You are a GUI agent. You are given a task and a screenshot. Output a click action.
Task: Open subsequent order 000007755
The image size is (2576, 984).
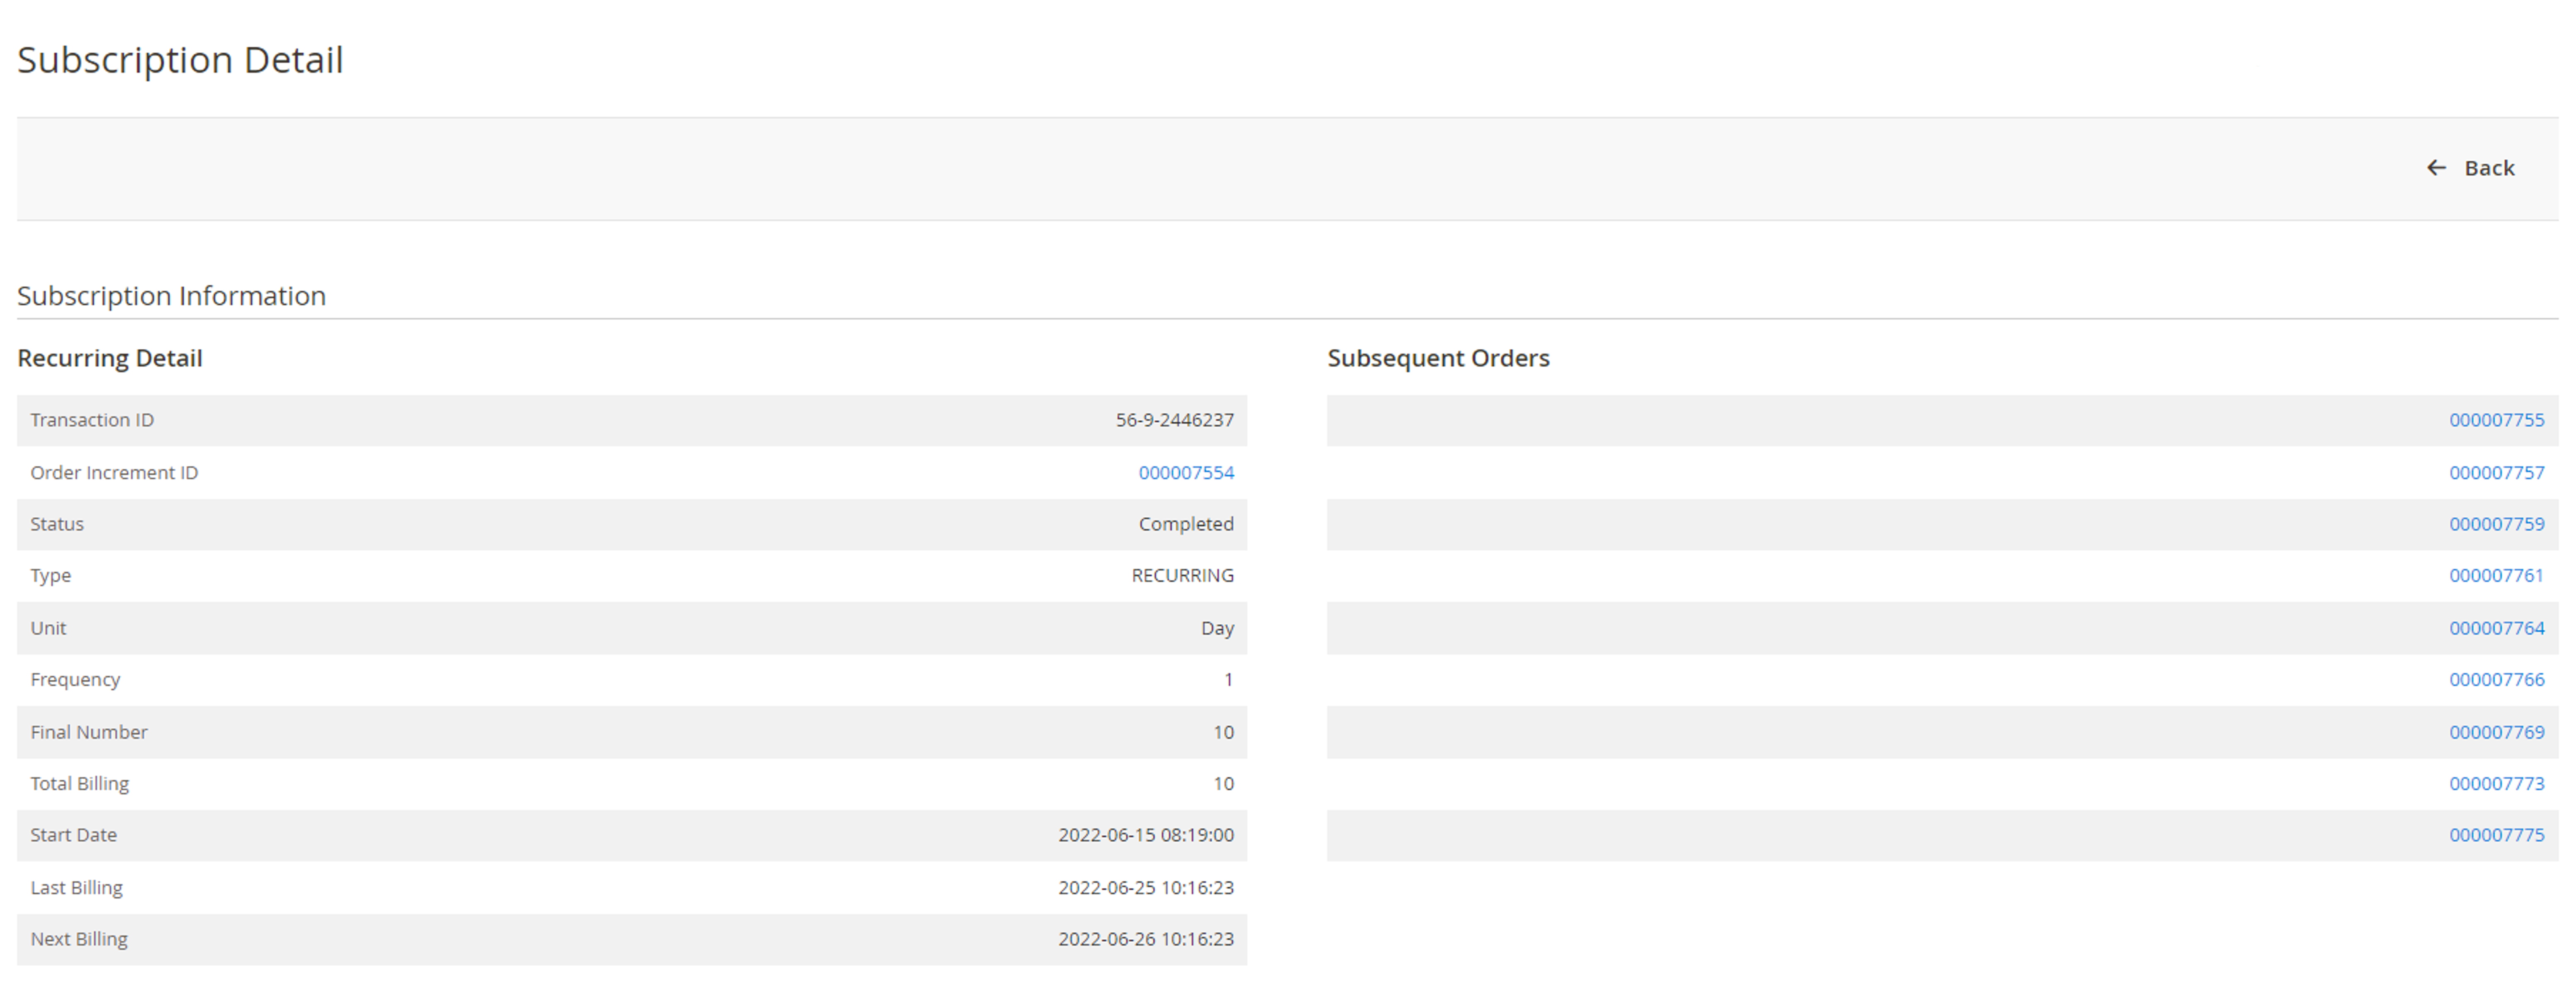click(x=2496, y=420)
